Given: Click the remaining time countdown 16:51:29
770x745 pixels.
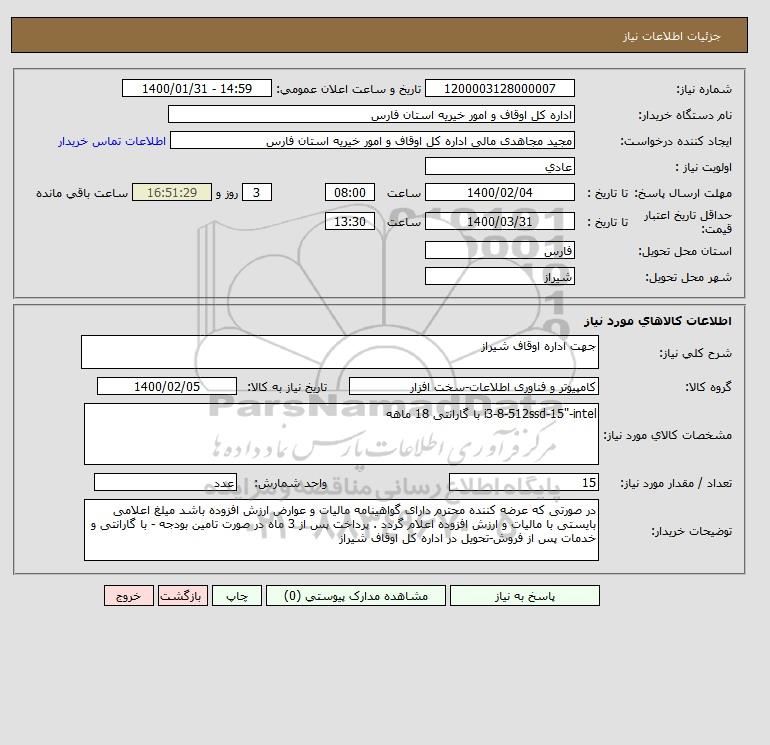Looking at the screenshot, I should [x=172, y=193].
